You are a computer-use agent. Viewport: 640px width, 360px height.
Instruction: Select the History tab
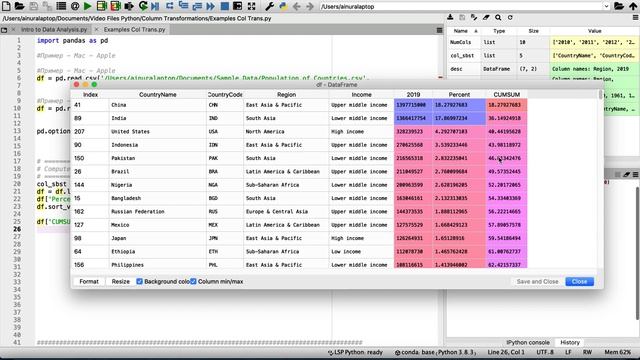click(x=570, y=342)
